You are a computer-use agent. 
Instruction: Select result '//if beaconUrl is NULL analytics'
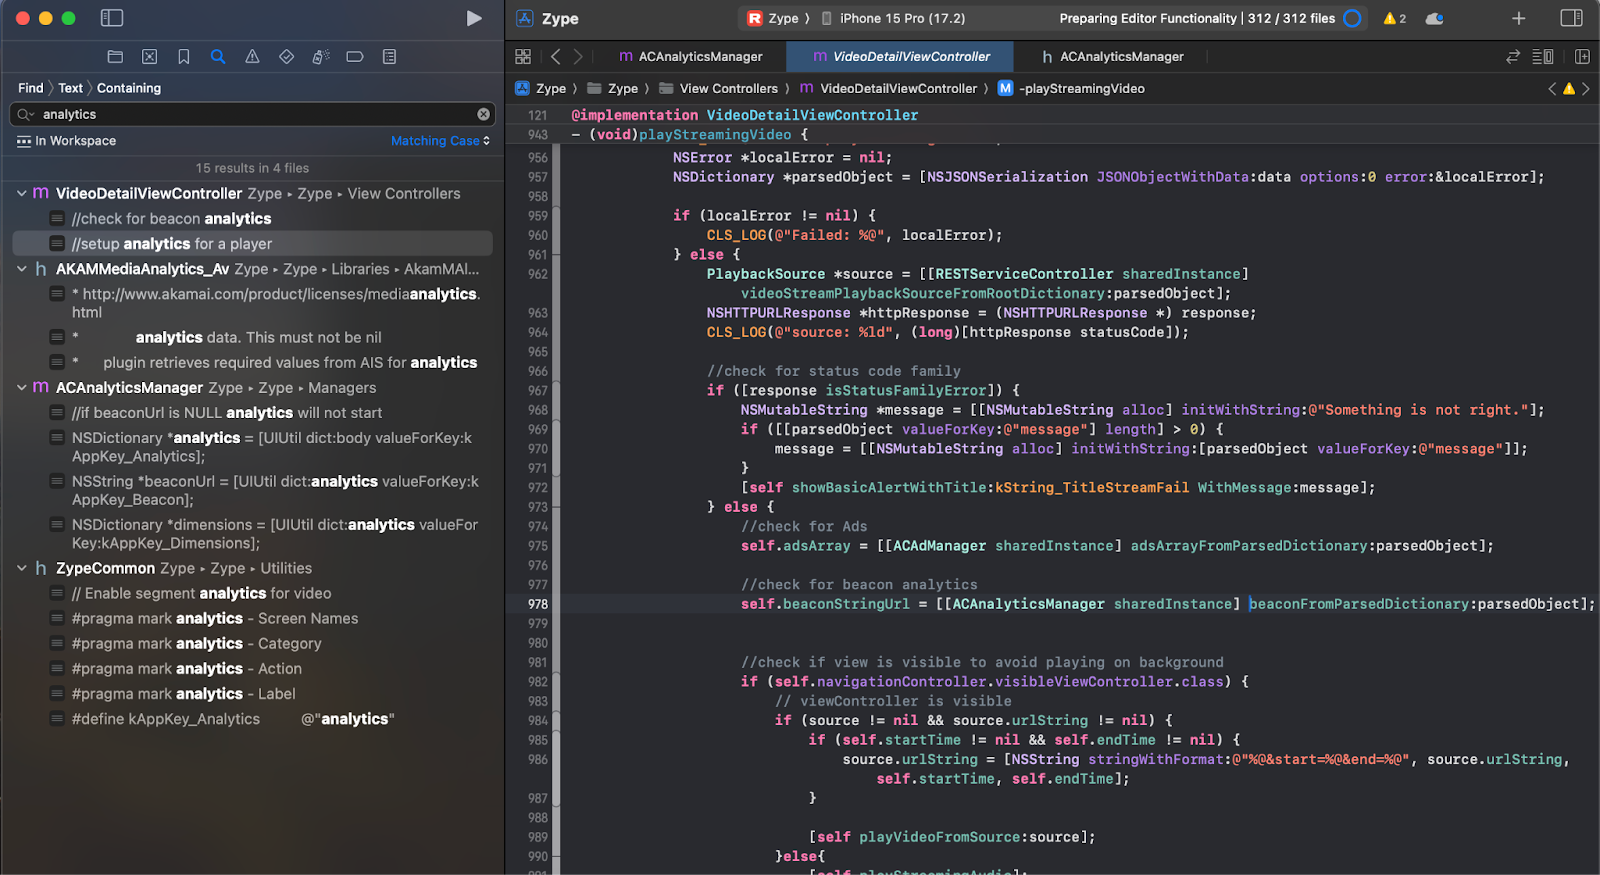[x=252, y=412]
